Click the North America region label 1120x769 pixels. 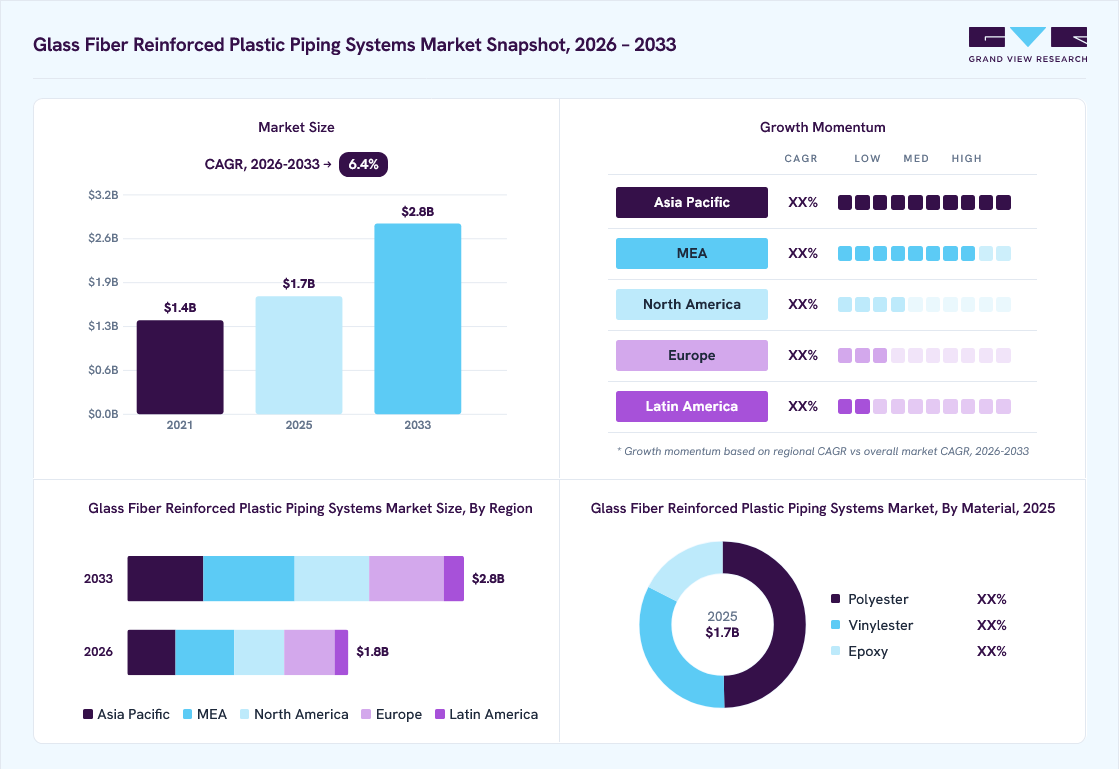[x=691, y=304]
